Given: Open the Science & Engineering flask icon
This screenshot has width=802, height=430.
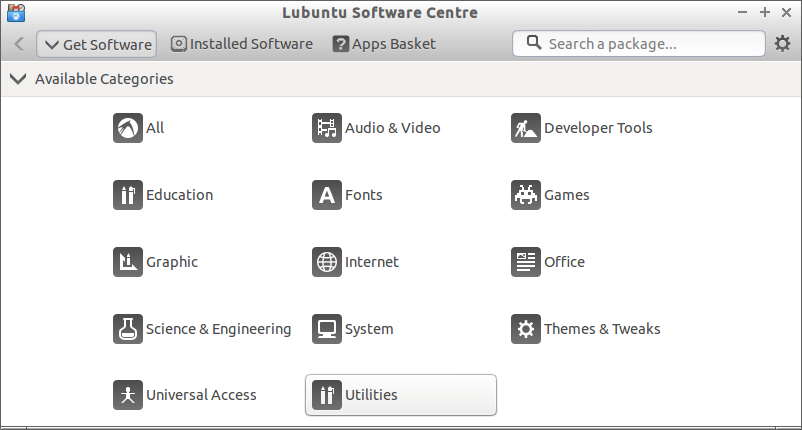Looking at the screenshot, I should [128, 329].
